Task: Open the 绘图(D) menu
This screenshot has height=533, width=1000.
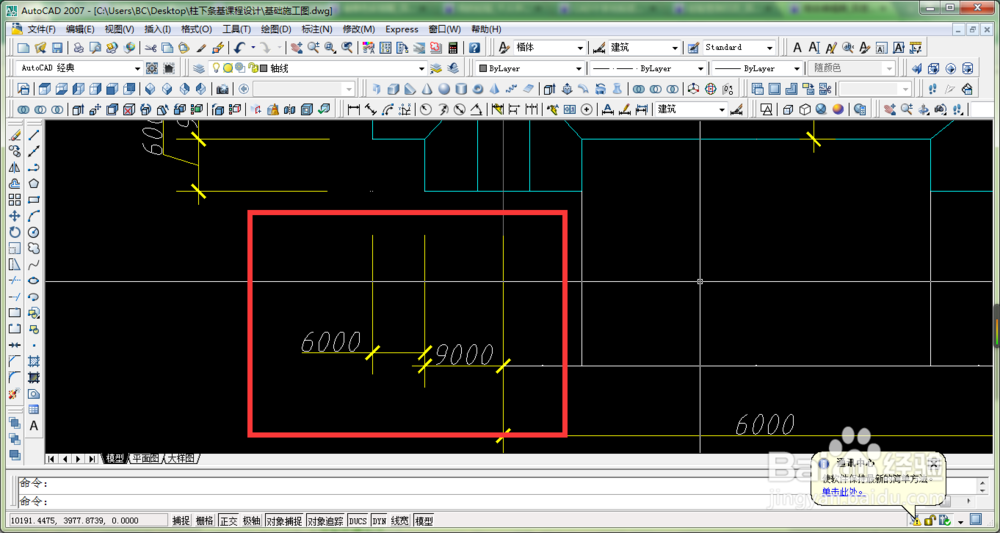Action: 276,29
